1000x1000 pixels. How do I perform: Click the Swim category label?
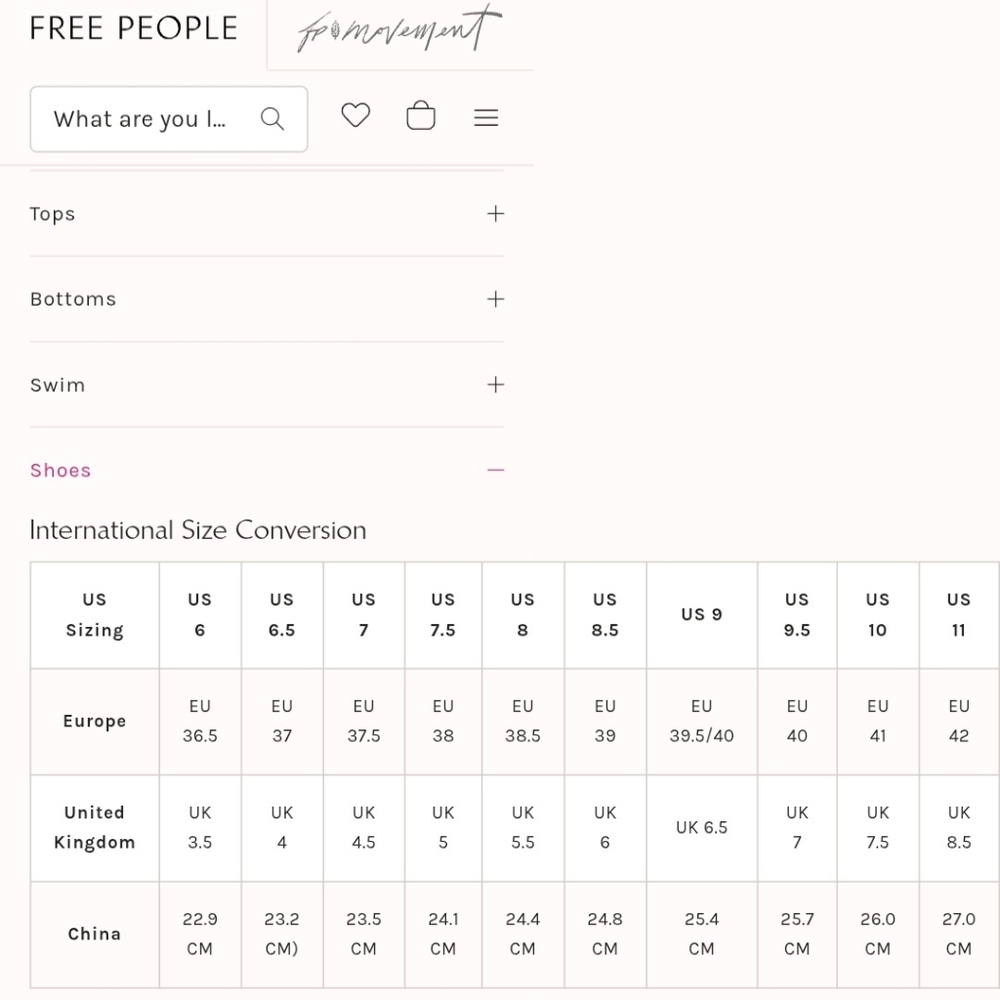click(57, 385)
